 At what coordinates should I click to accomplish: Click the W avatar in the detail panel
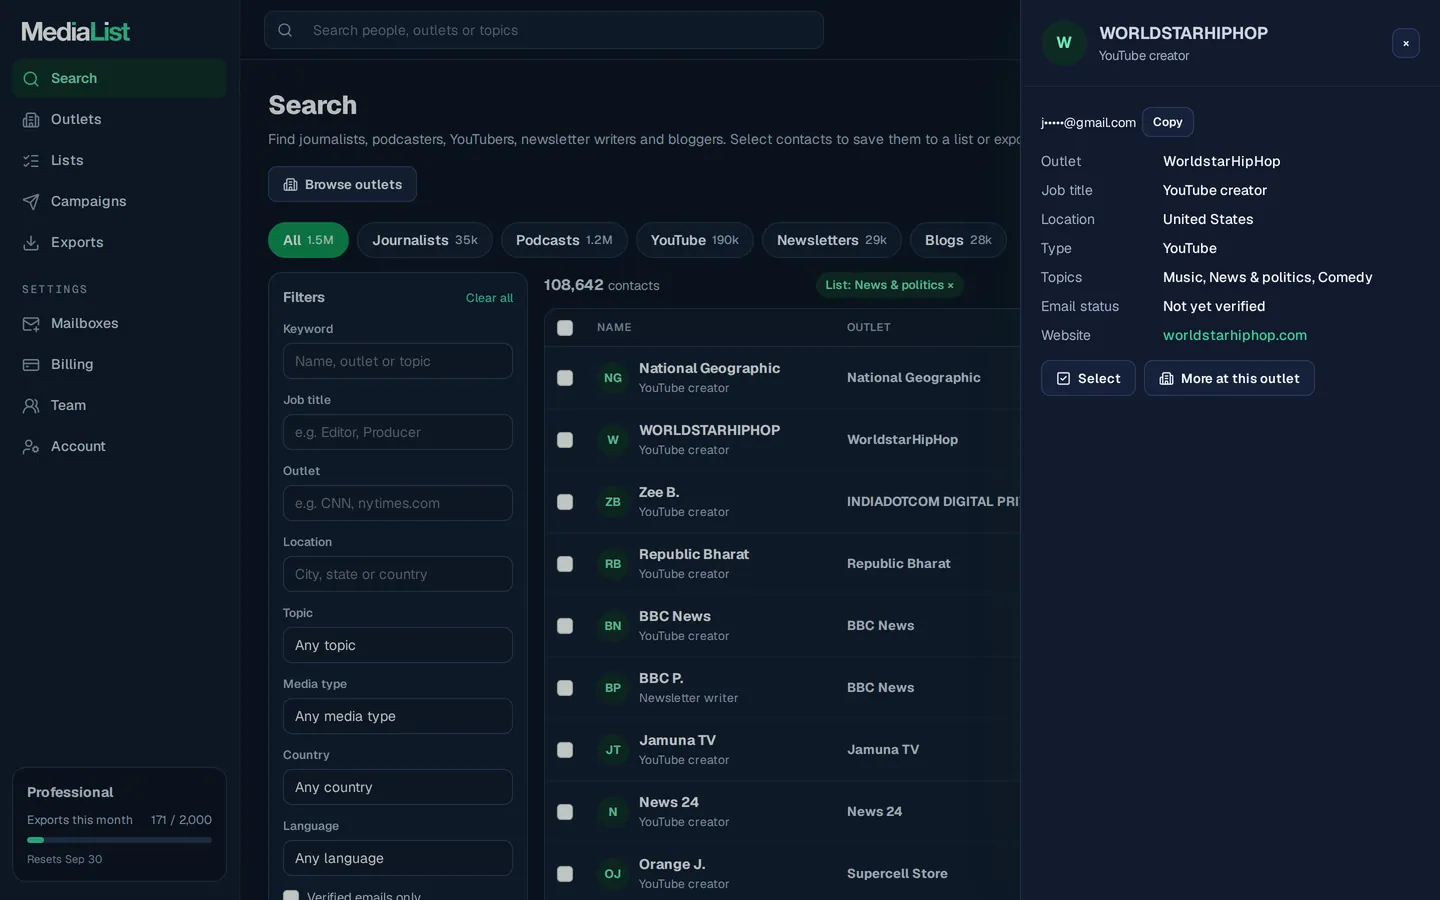pyautogui.click(x=1064, y=43)
